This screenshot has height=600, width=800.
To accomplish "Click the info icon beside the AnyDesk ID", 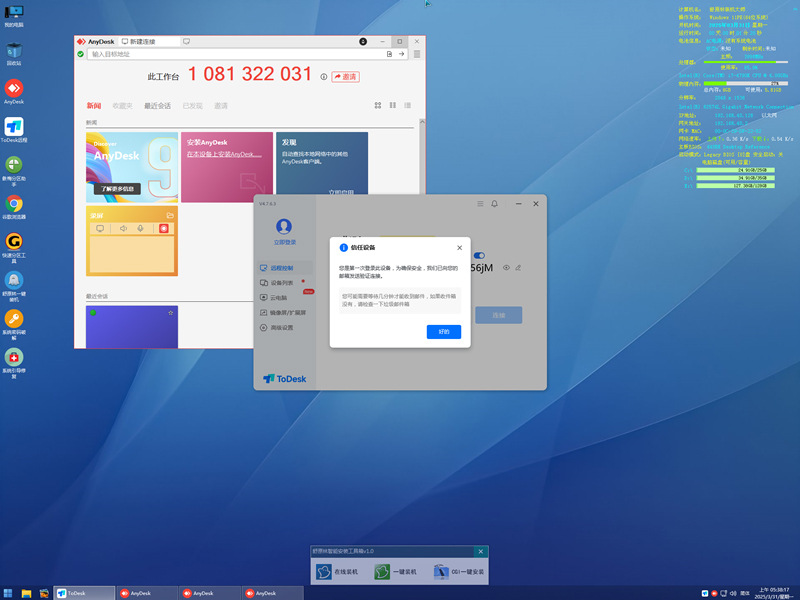I will point(323,77).
